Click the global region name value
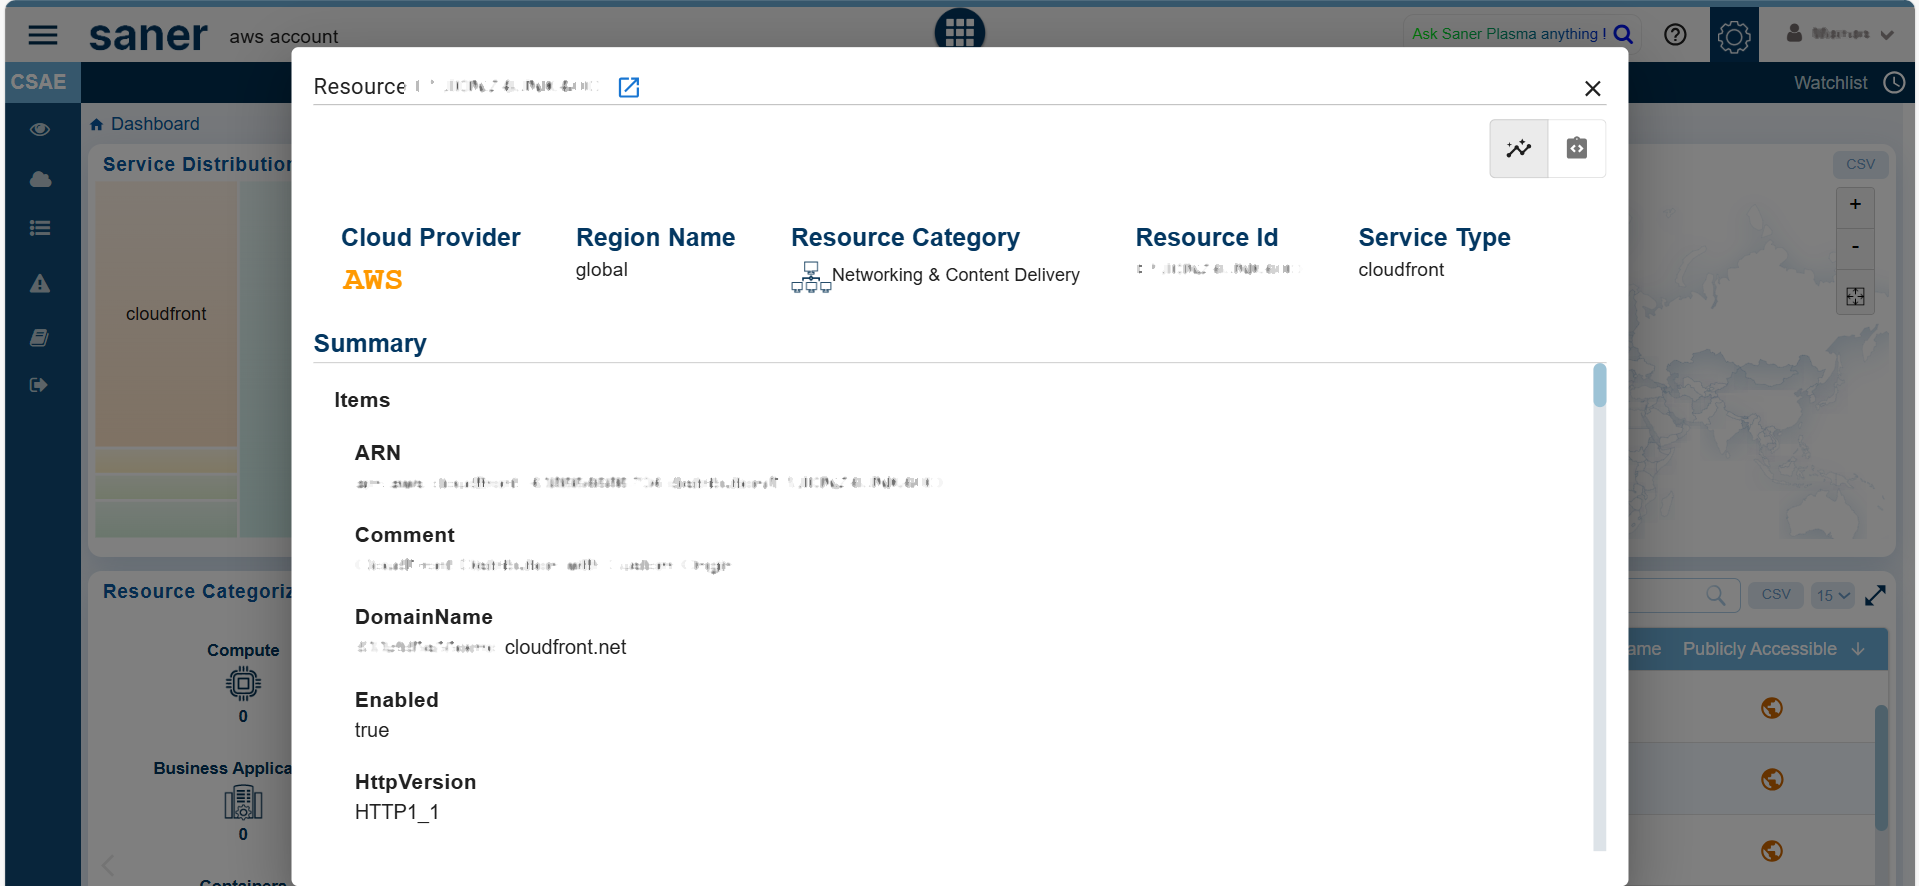This screenshot has height=886, width=1919. [x=602, y=270]
